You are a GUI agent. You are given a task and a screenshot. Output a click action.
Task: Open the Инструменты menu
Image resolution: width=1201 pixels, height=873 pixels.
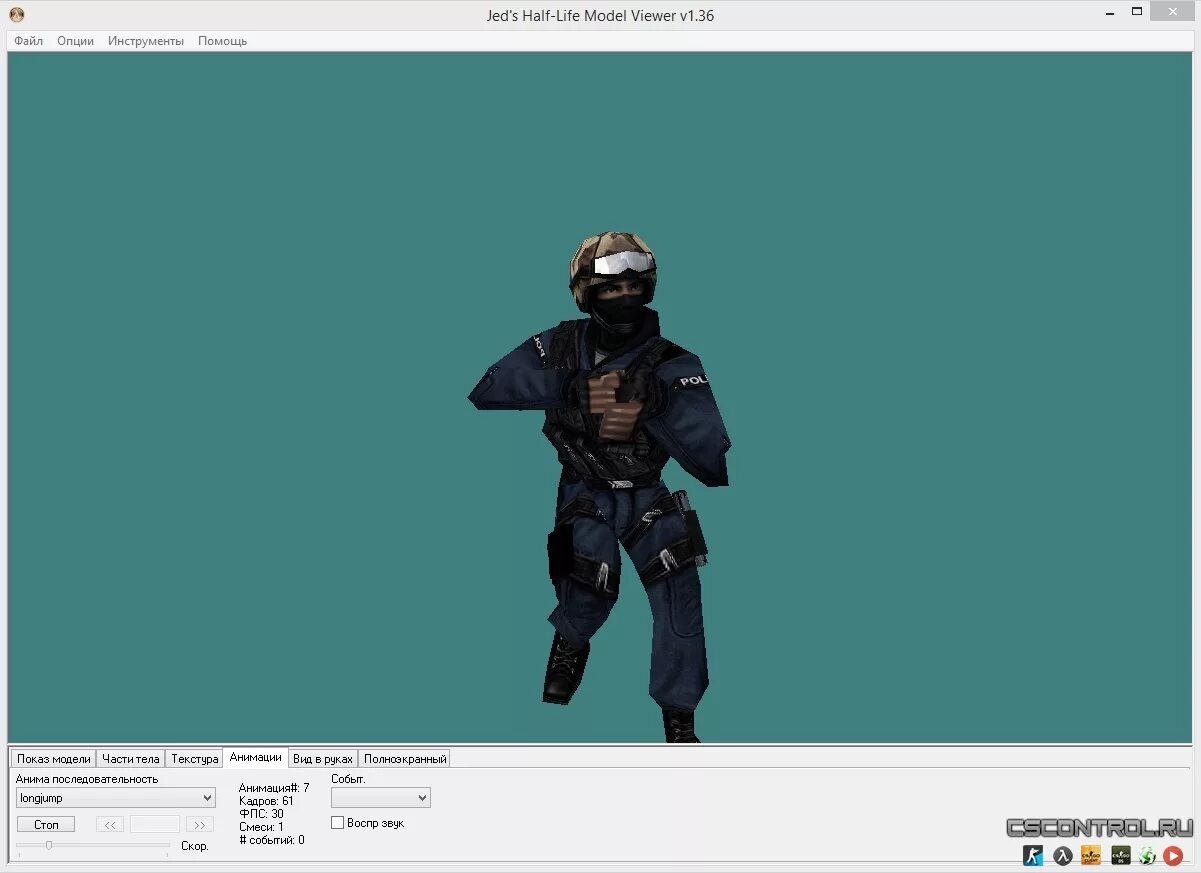click(146, 41)
